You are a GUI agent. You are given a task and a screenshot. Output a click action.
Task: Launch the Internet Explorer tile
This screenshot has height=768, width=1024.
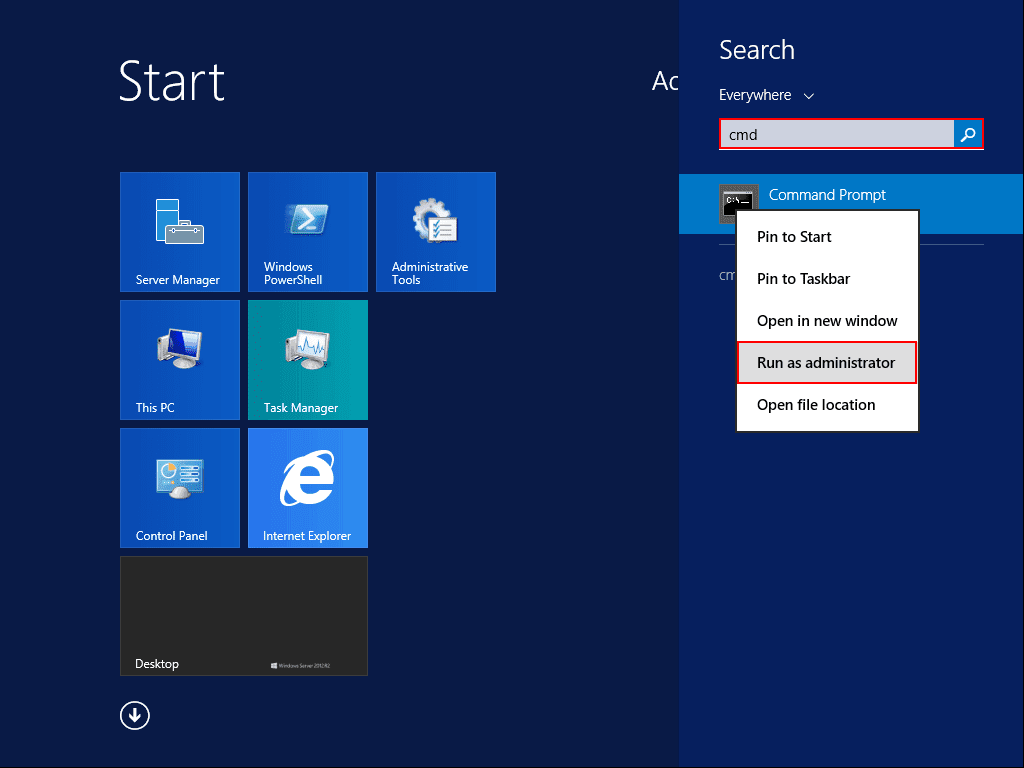click(308, 488)
